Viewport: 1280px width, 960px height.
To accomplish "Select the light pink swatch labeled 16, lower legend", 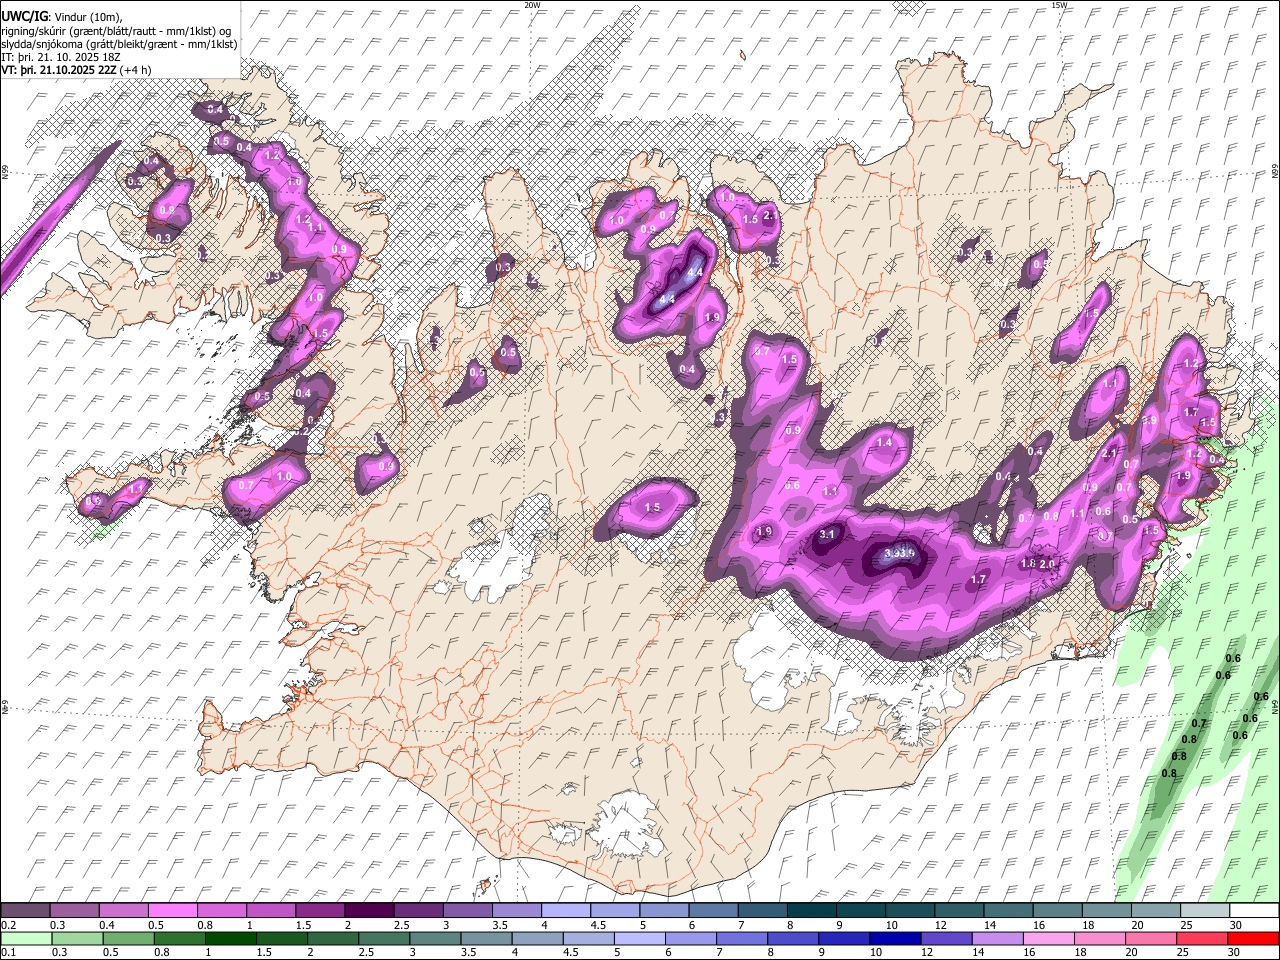I will pyautogui.click(x=1050, y=938).
